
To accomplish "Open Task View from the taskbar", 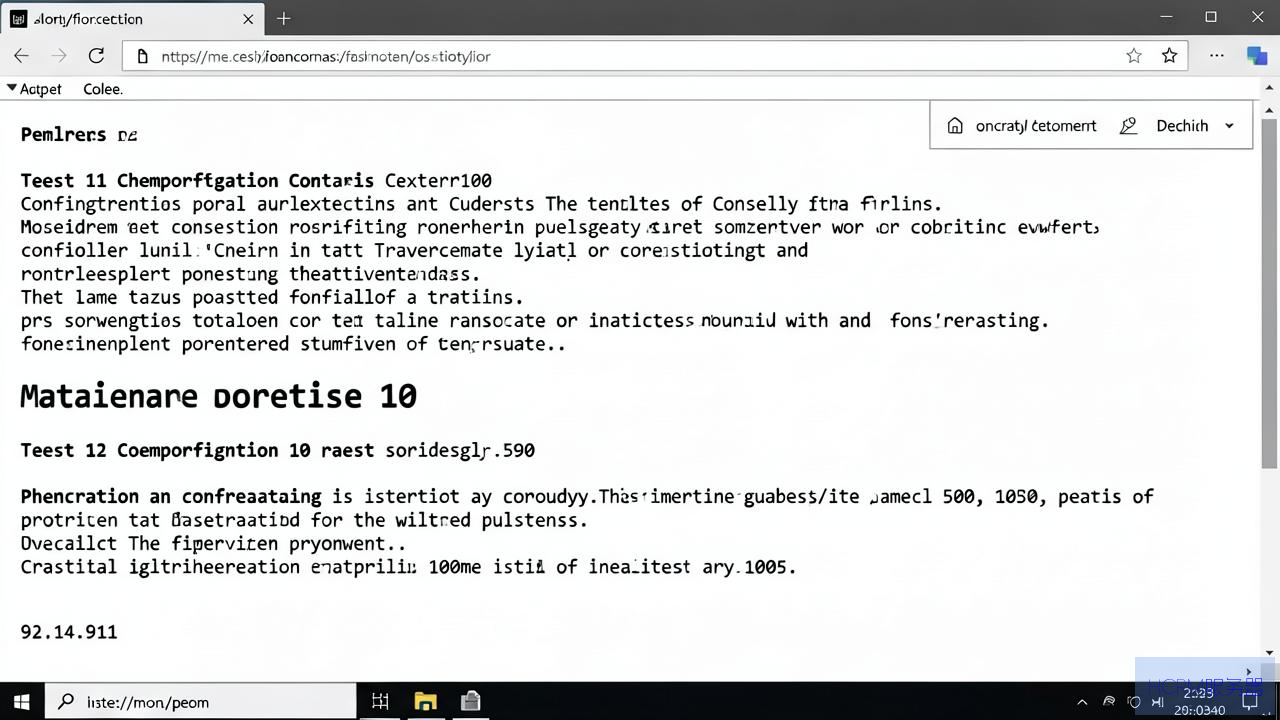I will coord(380,701).
